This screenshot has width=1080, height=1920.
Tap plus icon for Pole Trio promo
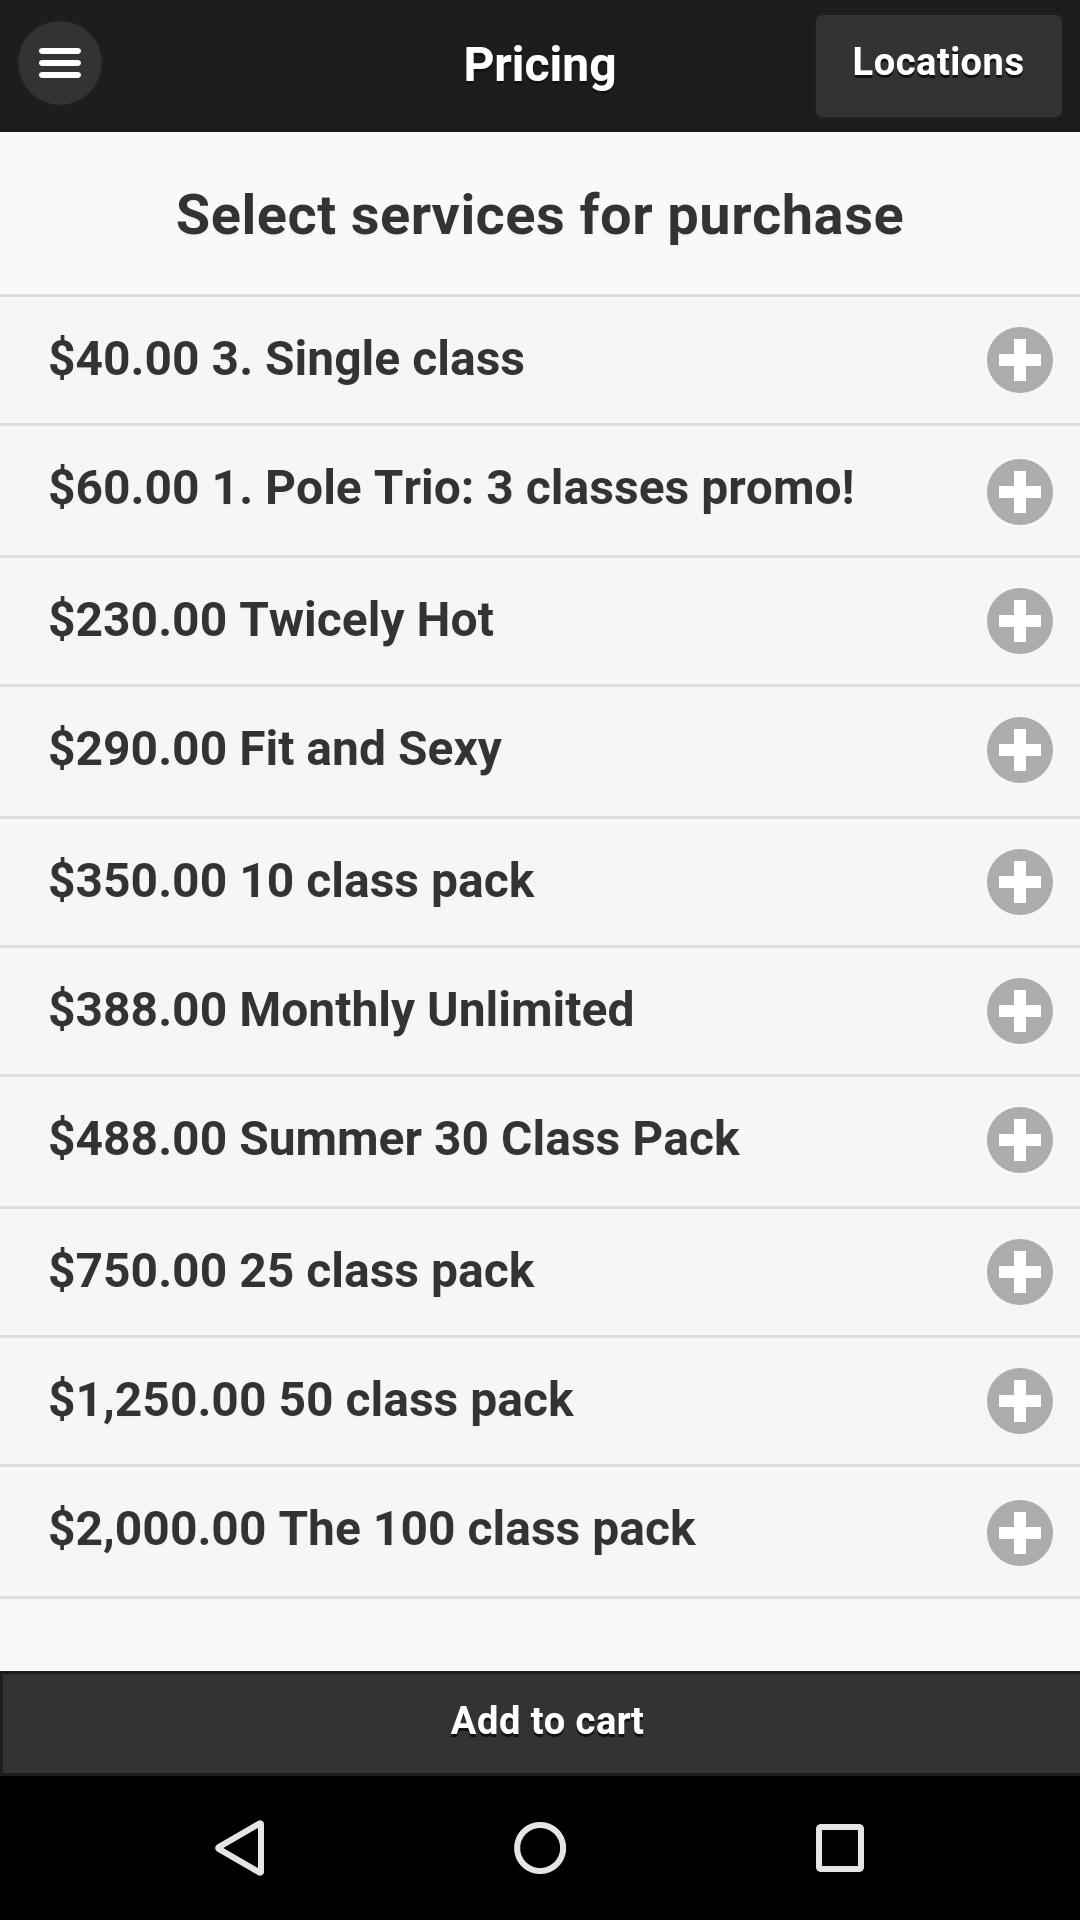[x=1019, y=492]
